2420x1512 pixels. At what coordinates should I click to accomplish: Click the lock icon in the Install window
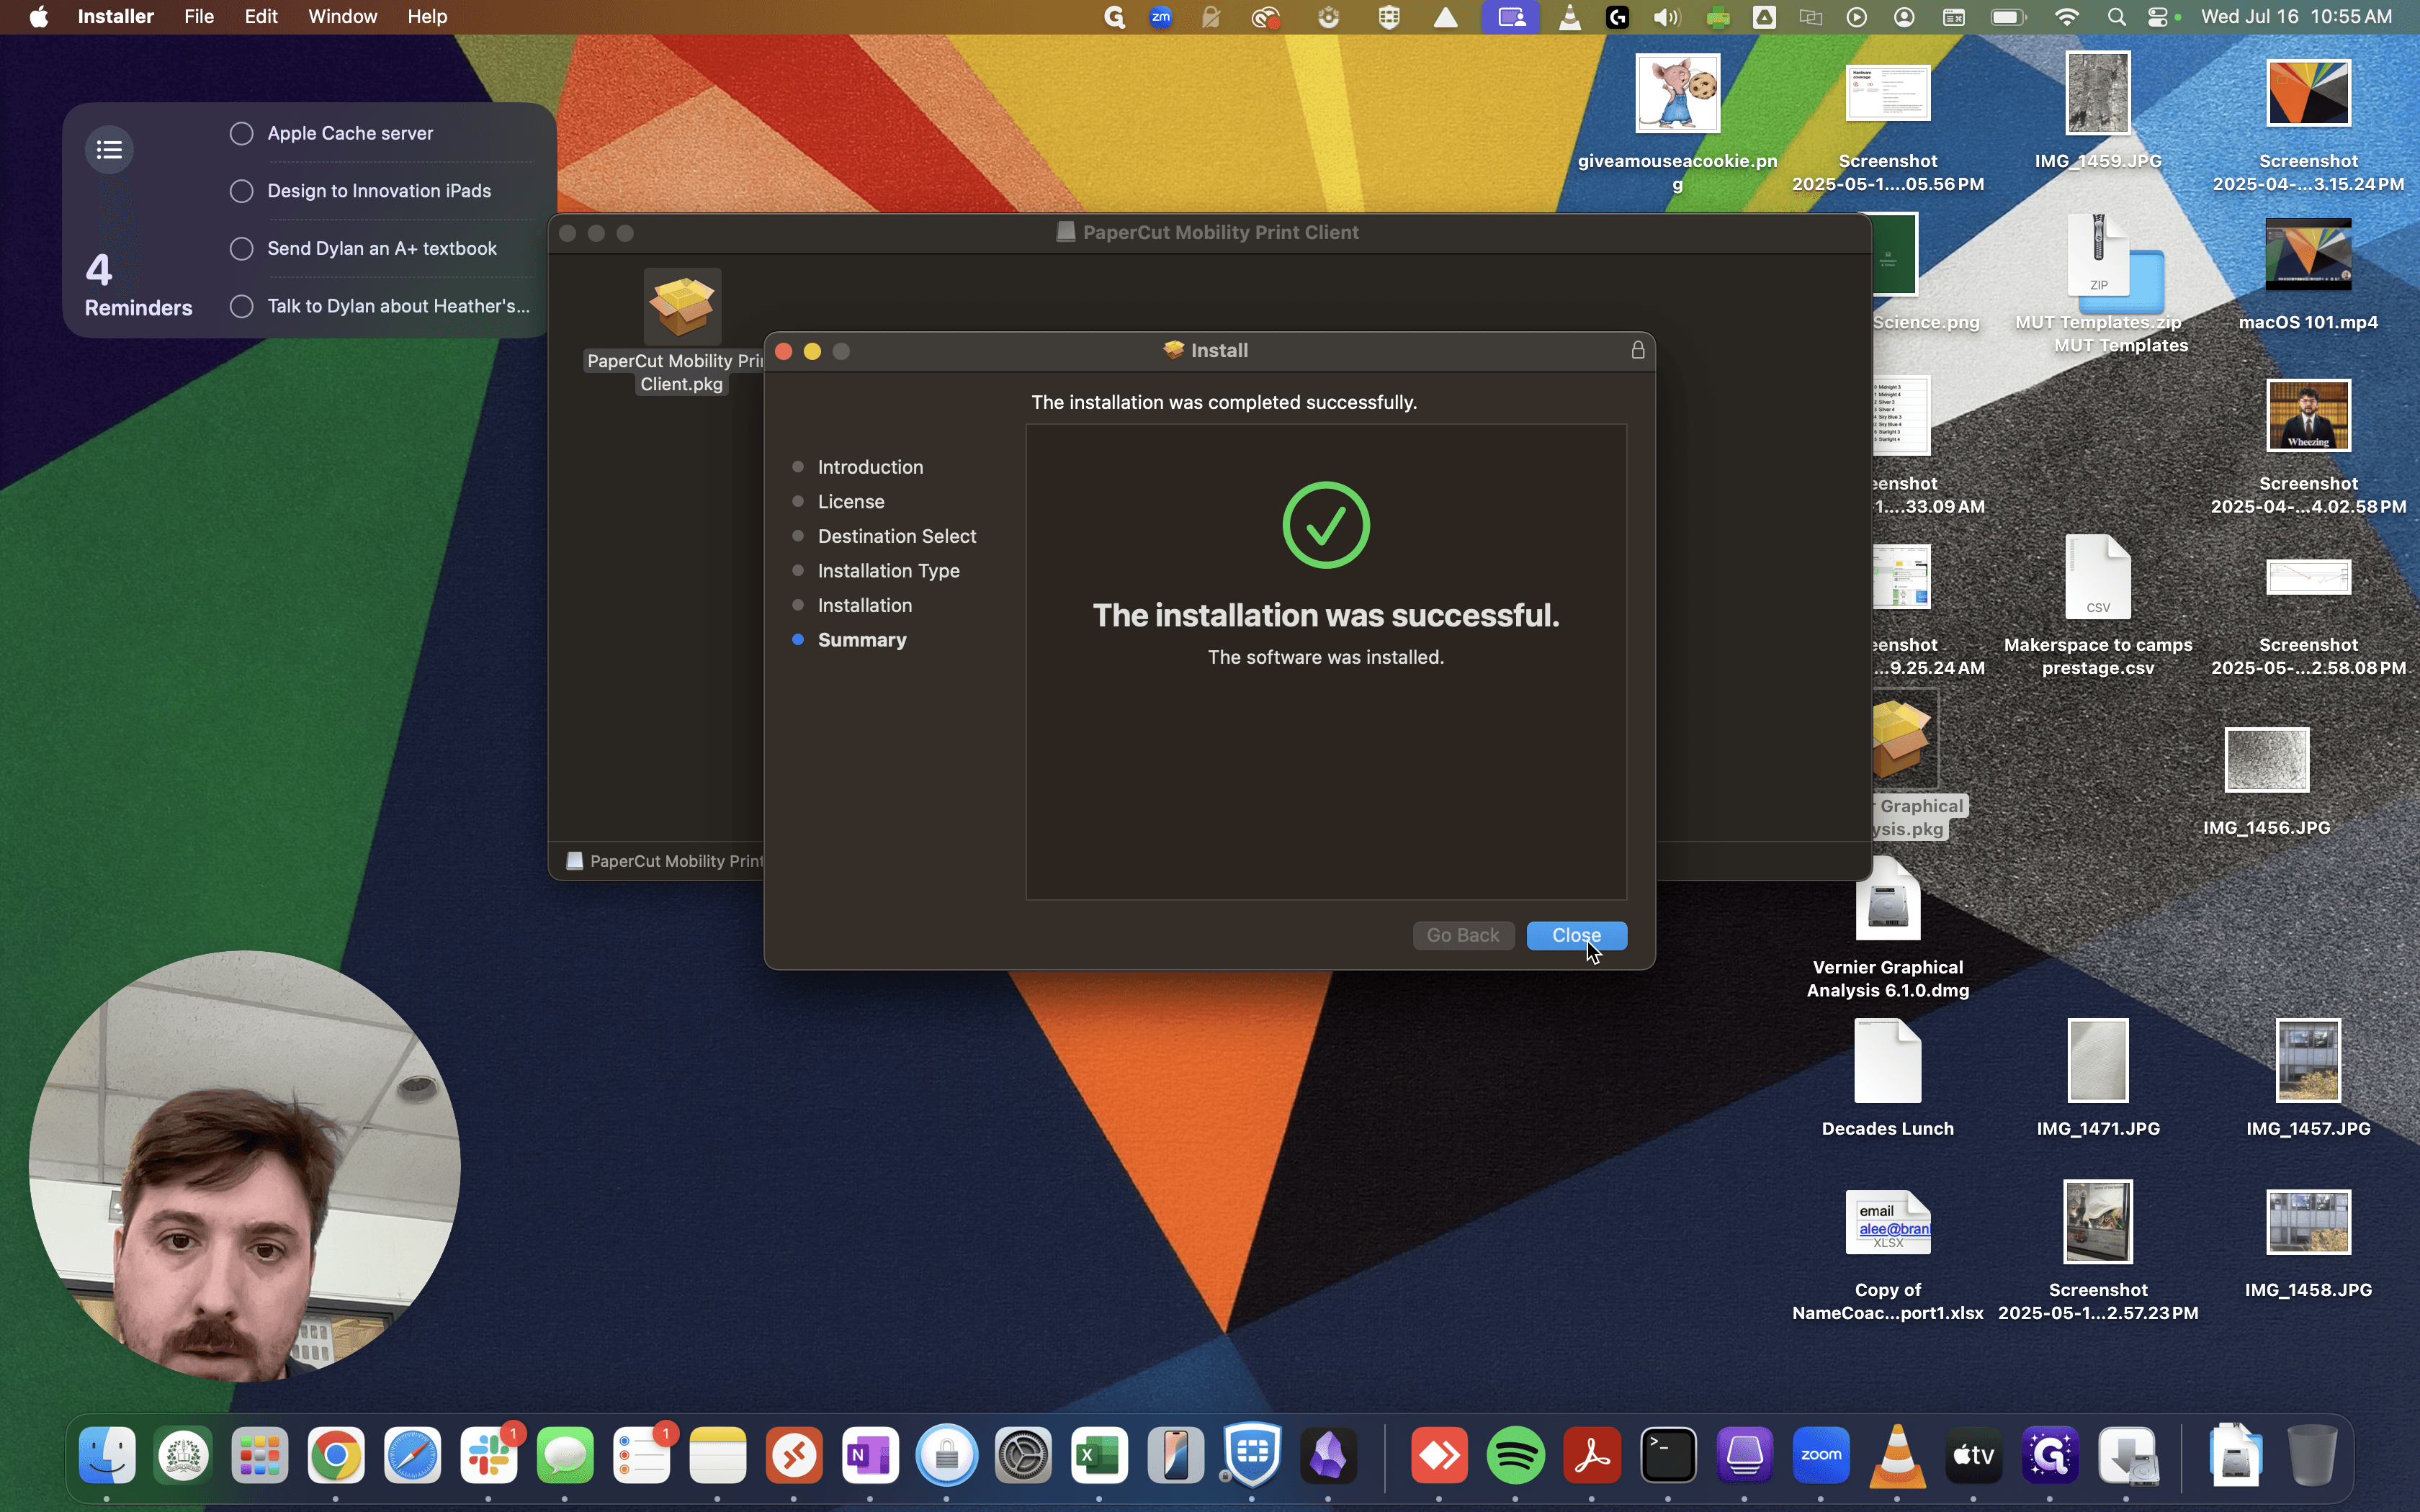[1638, 350]
